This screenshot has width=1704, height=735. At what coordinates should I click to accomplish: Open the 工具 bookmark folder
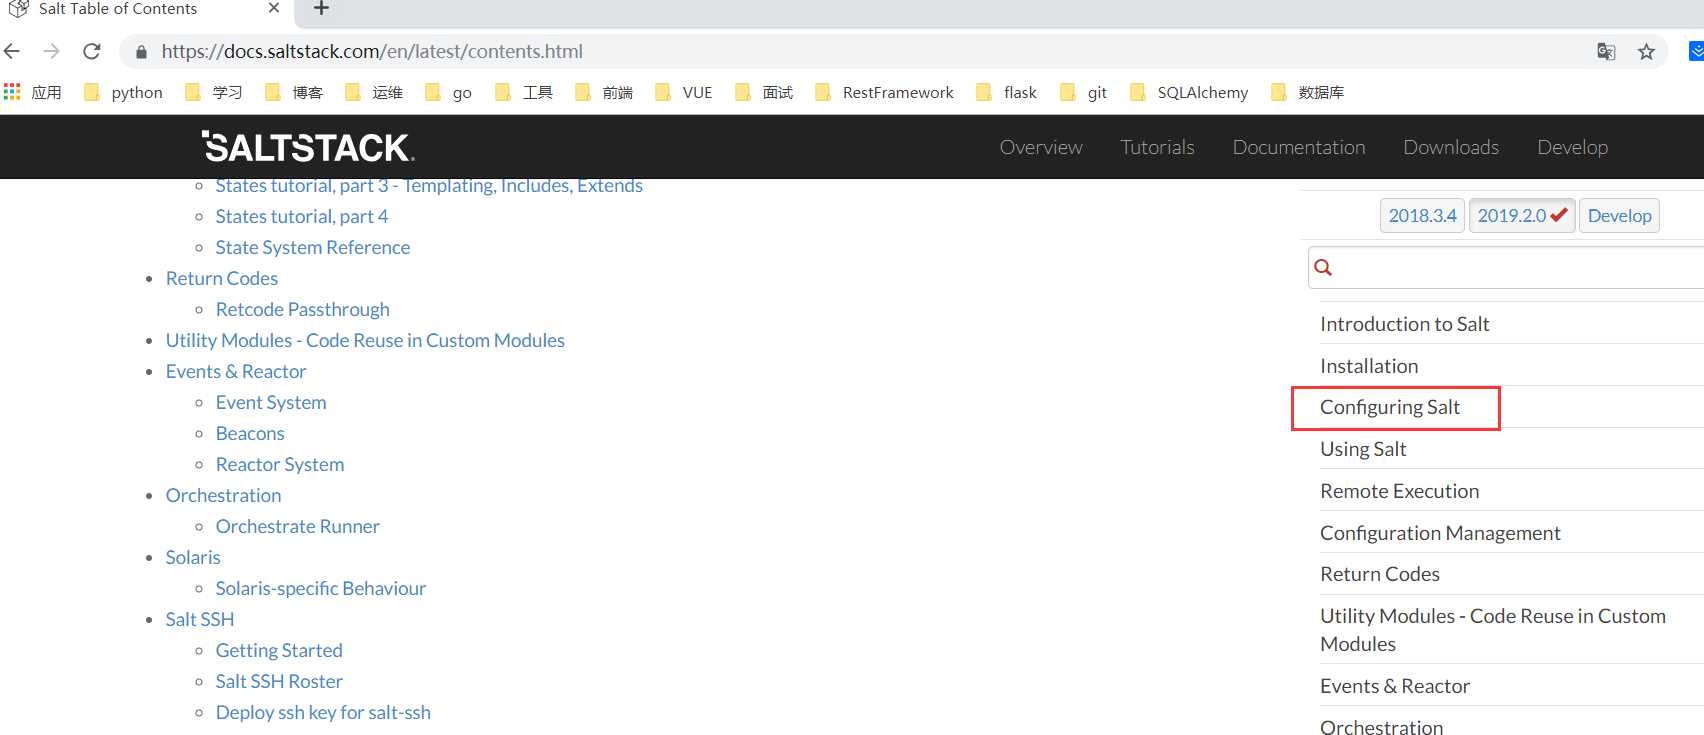click(x=524, y=92)
